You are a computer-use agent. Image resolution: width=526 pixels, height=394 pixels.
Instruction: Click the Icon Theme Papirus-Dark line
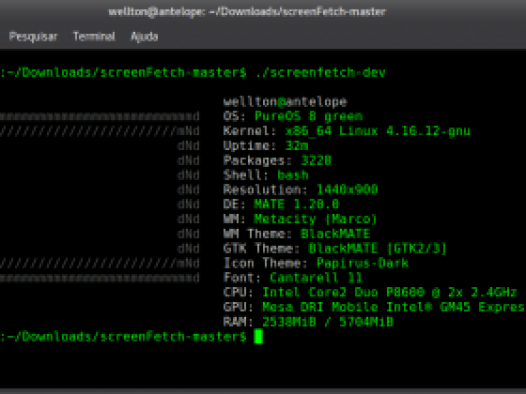pos(316,263)
